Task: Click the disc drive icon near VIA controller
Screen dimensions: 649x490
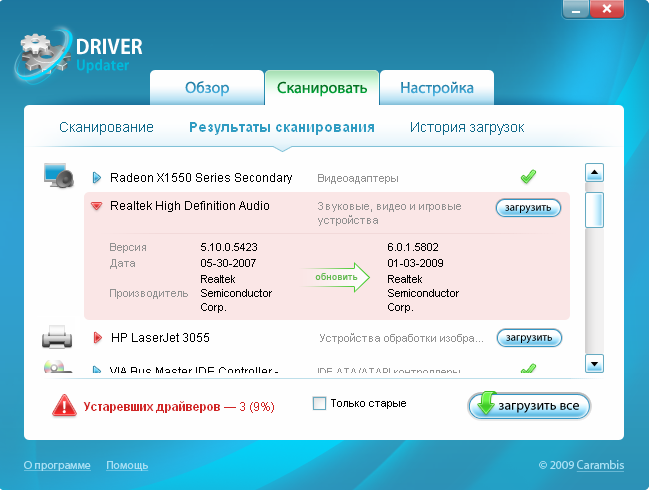Action: tap(58, 368)
